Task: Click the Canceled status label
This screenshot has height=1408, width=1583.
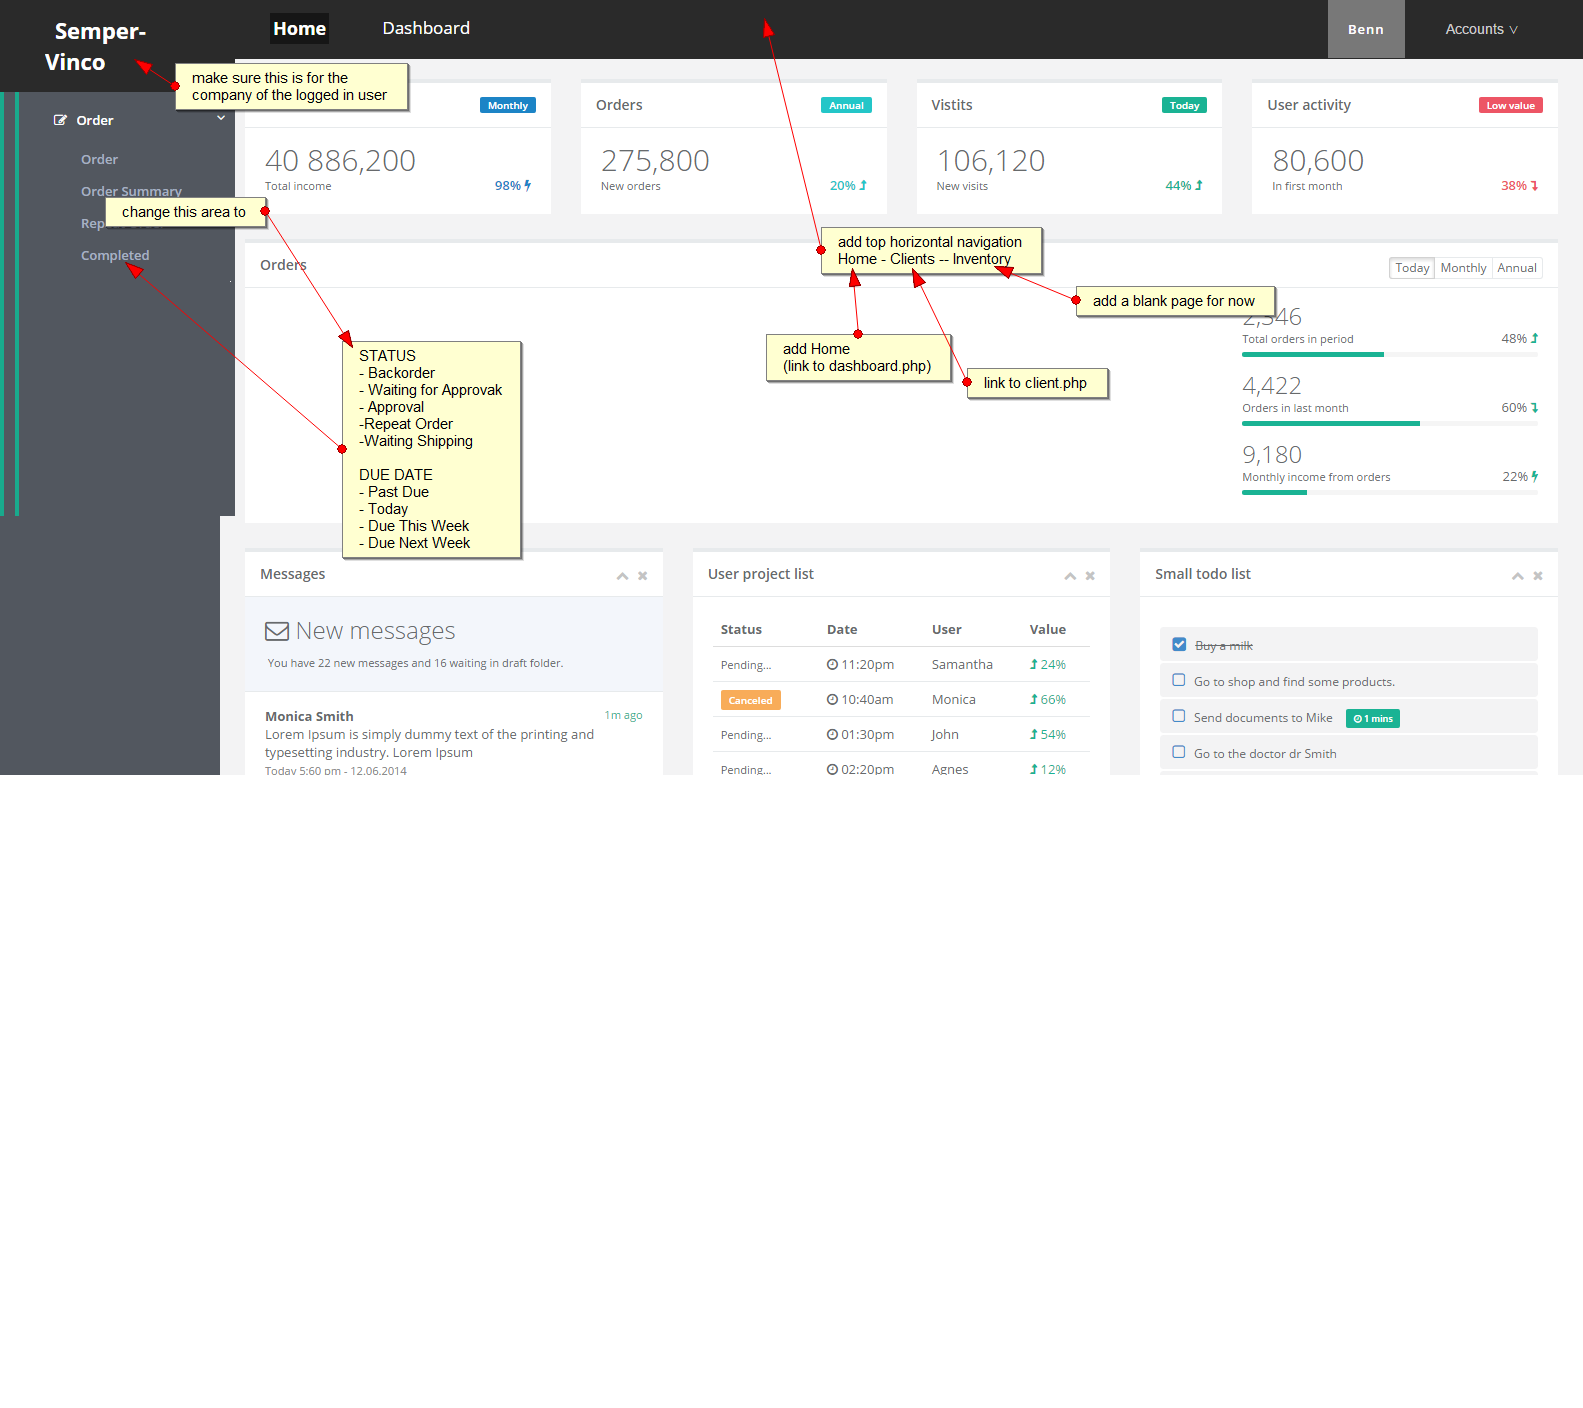Action: (750, 700)
